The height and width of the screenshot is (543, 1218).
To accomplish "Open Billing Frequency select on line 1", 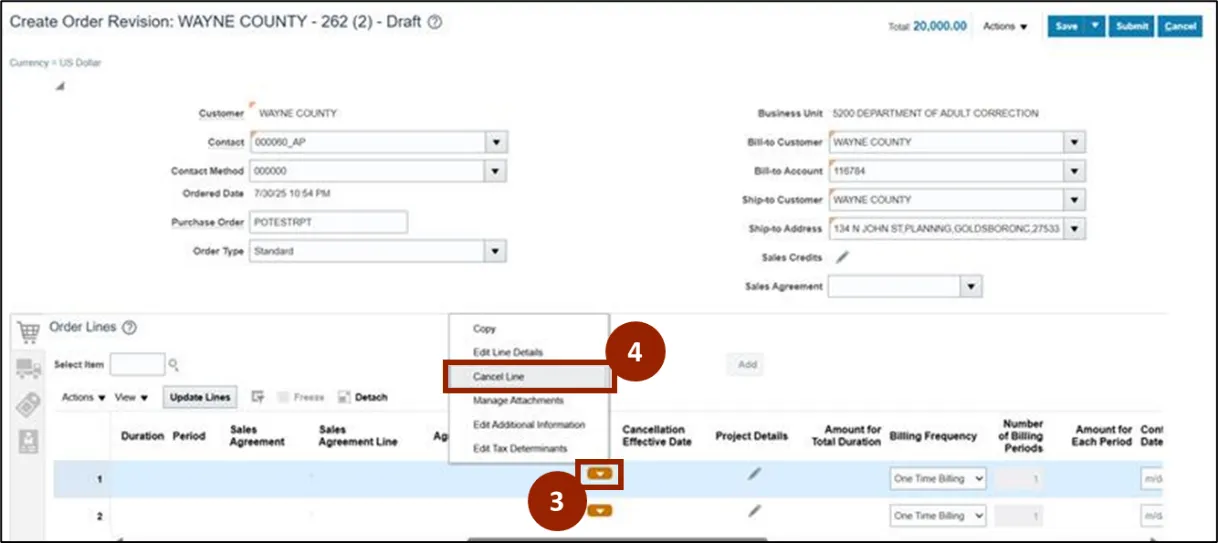I will (938, 479).
